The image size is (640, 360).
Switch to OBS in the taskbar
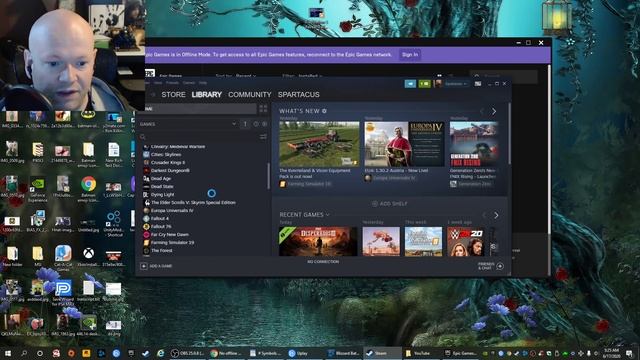click(x=188, y=353)
